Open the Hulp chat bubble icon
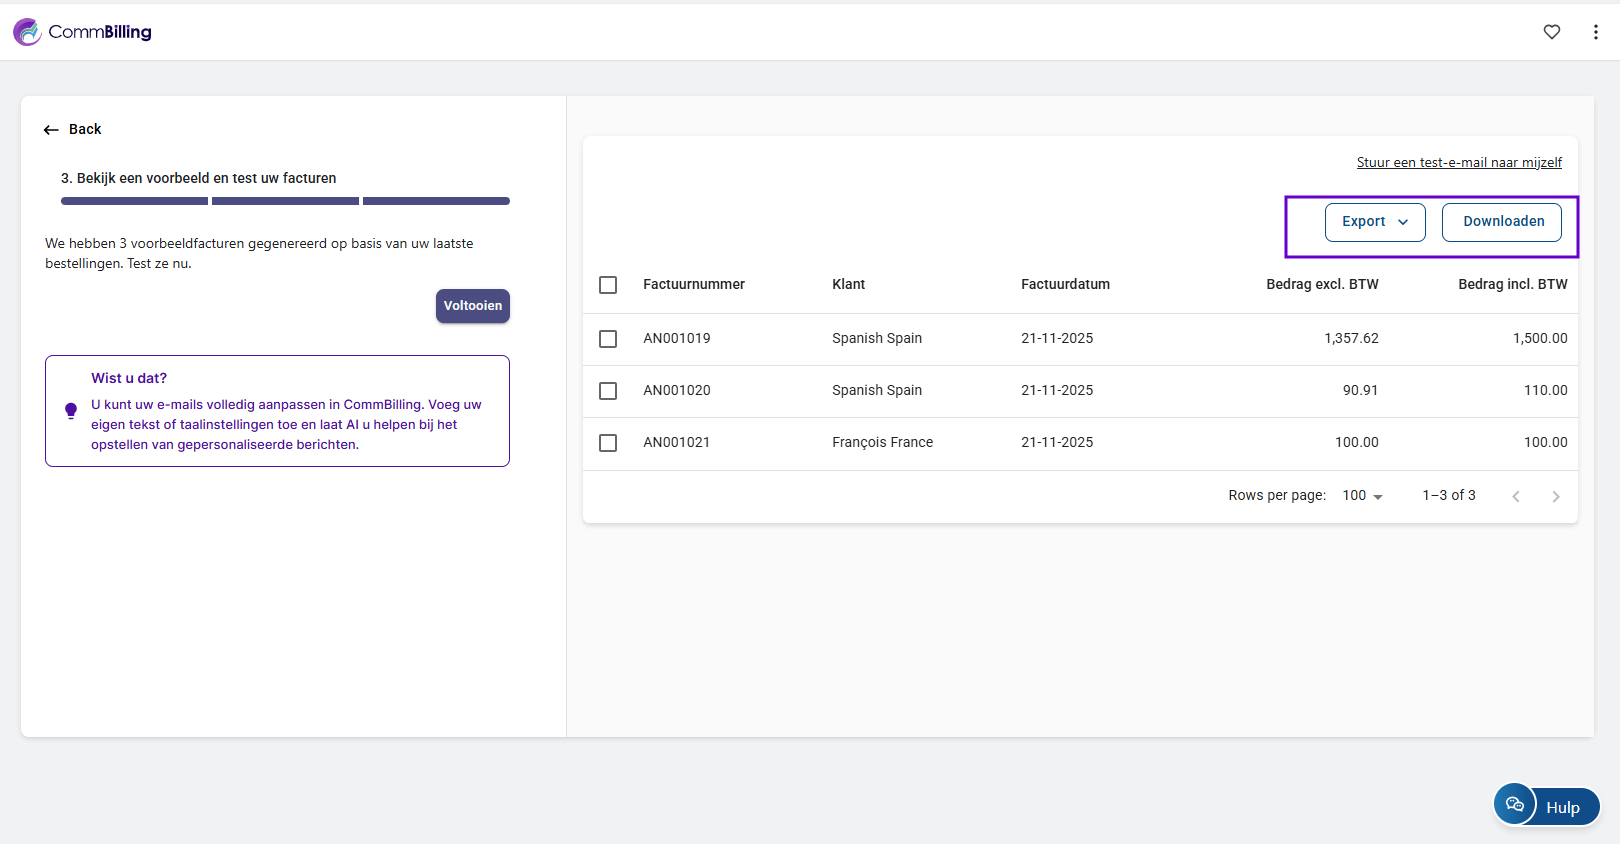1620x844 pixels. [1515, 804]
